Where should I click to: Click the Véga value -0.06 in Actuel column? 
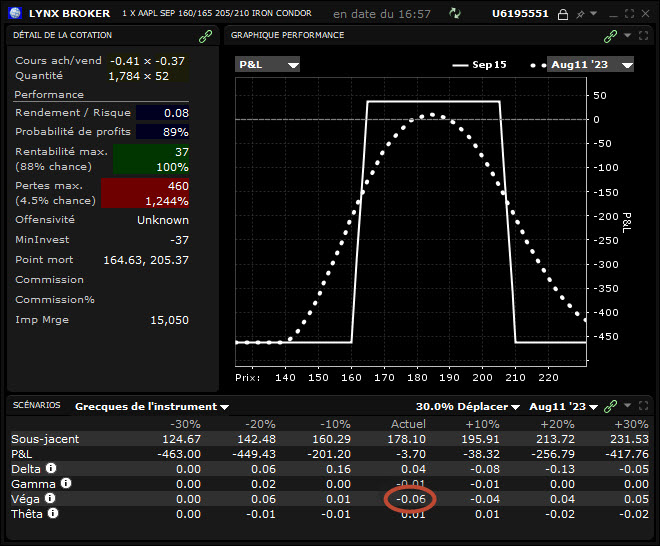coord(411,499)
